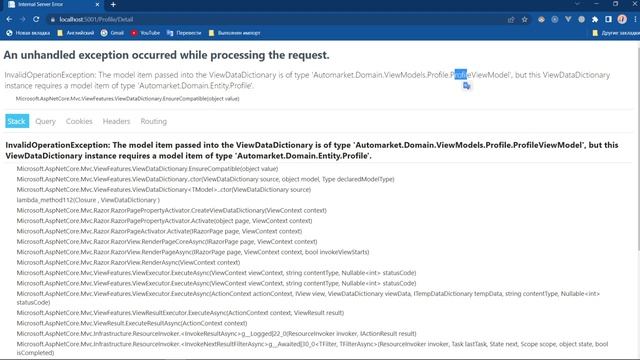Click the 'RazorView.RenderPageCoreAsync' stack line
This screenshot has width=640, height=360.
(x=167, y=242)
